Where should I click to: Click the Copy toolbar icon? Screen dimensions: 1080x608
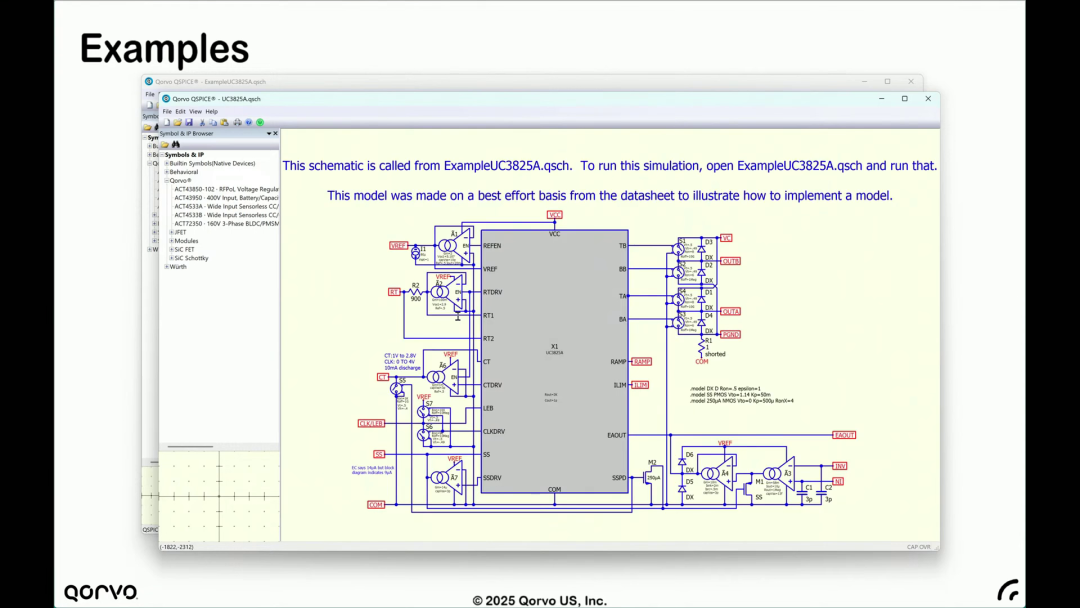click(213, 123)
